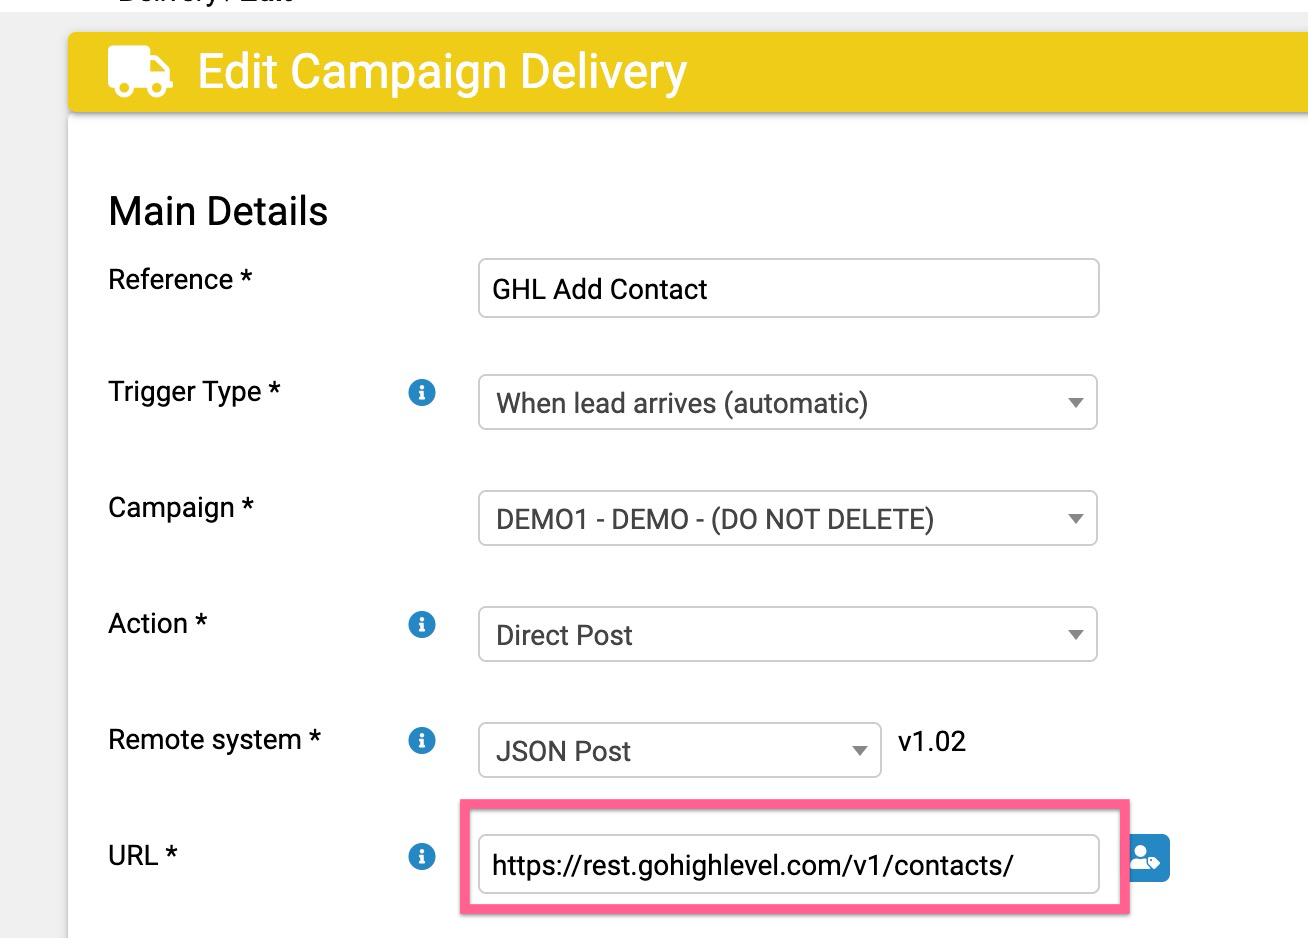Open the Trigger Type dropdown
This screenshot has height=938, width=1308.
(x=1075, y=402)
